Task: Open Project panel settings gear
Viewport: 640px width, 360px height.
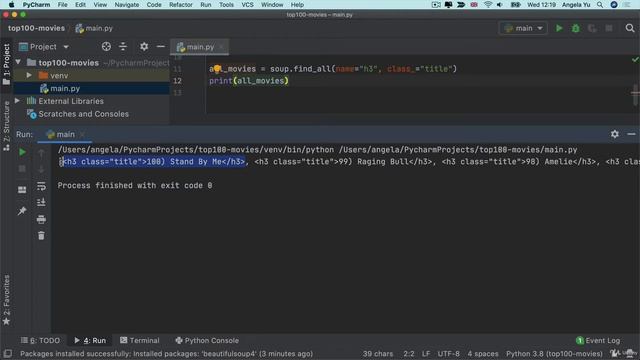Action: (x=144, y=47)
